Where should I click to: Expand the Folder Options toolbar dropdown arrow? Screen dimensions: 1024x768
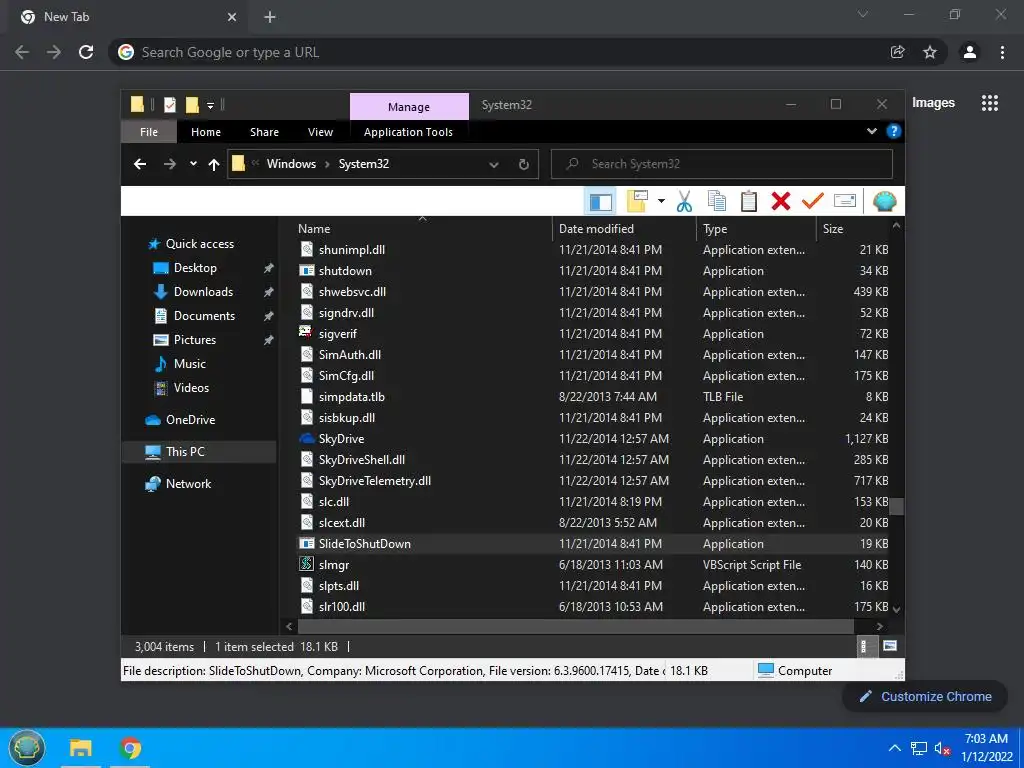661,202
